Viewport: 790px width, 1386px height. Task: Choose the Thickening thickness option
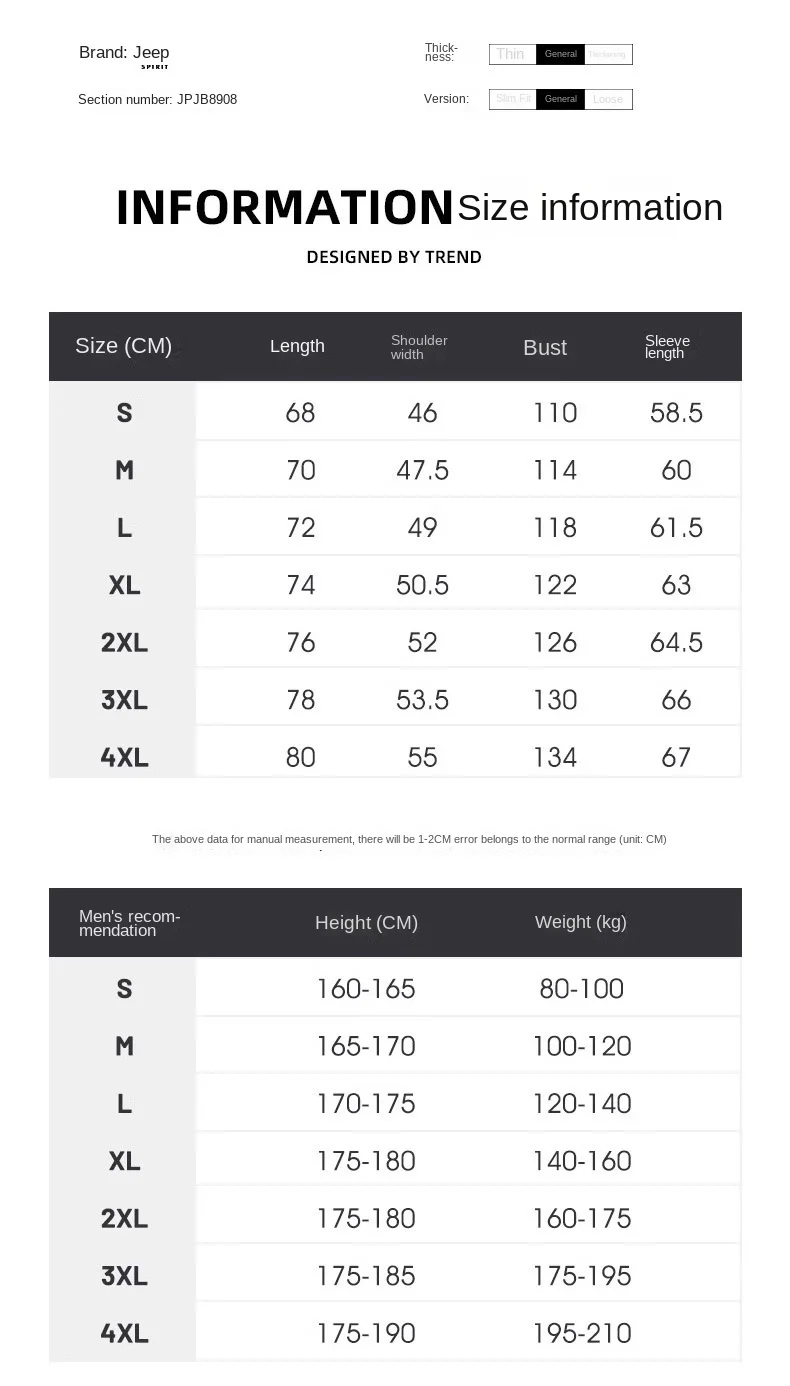pyautogui.click(x=607, y=54)
